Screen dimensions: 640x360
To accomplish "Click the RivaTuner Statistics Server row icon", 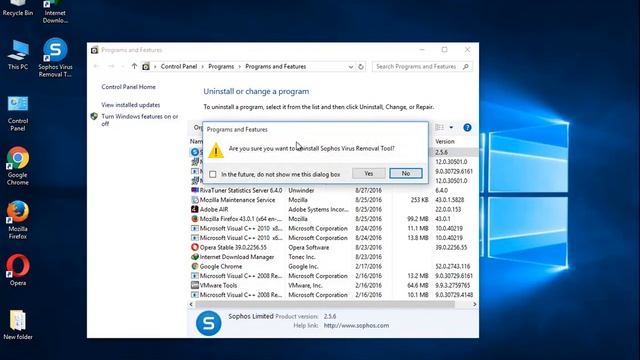I will click(195, 190).
